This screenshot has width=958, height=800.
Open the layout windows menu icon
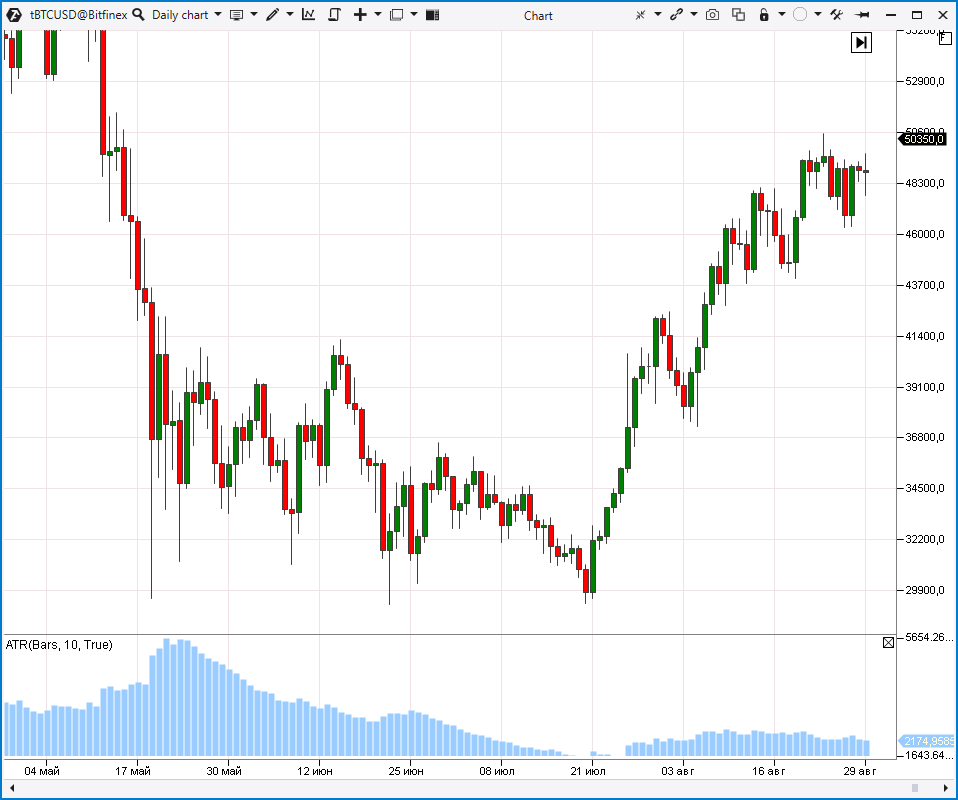point(397,15)
